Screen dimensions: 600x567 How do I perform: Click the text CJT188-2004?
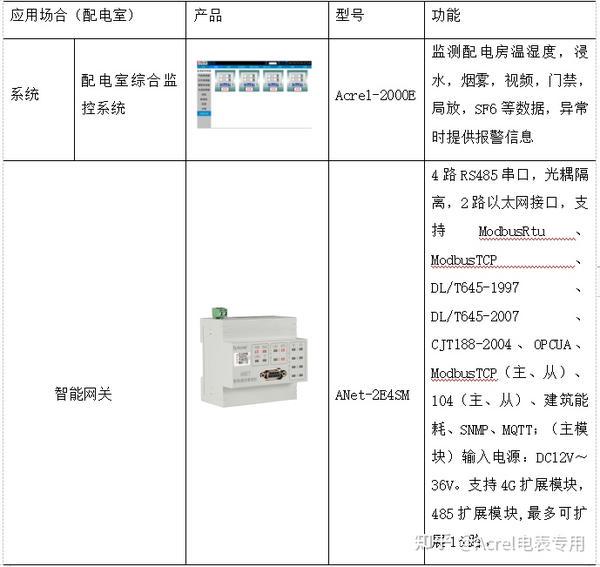(x=471, y=345)
